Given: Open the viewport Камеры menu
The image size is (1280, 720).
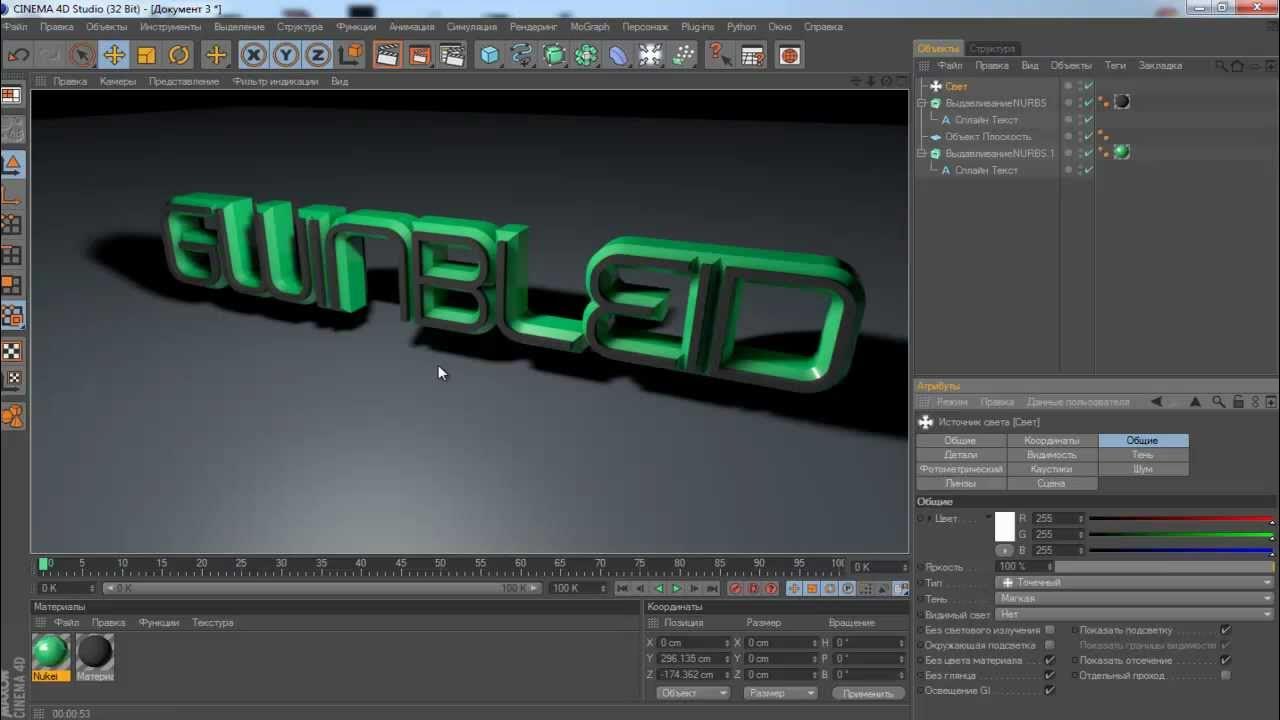Looking at the screenshot, I should [x=118, y=81].
